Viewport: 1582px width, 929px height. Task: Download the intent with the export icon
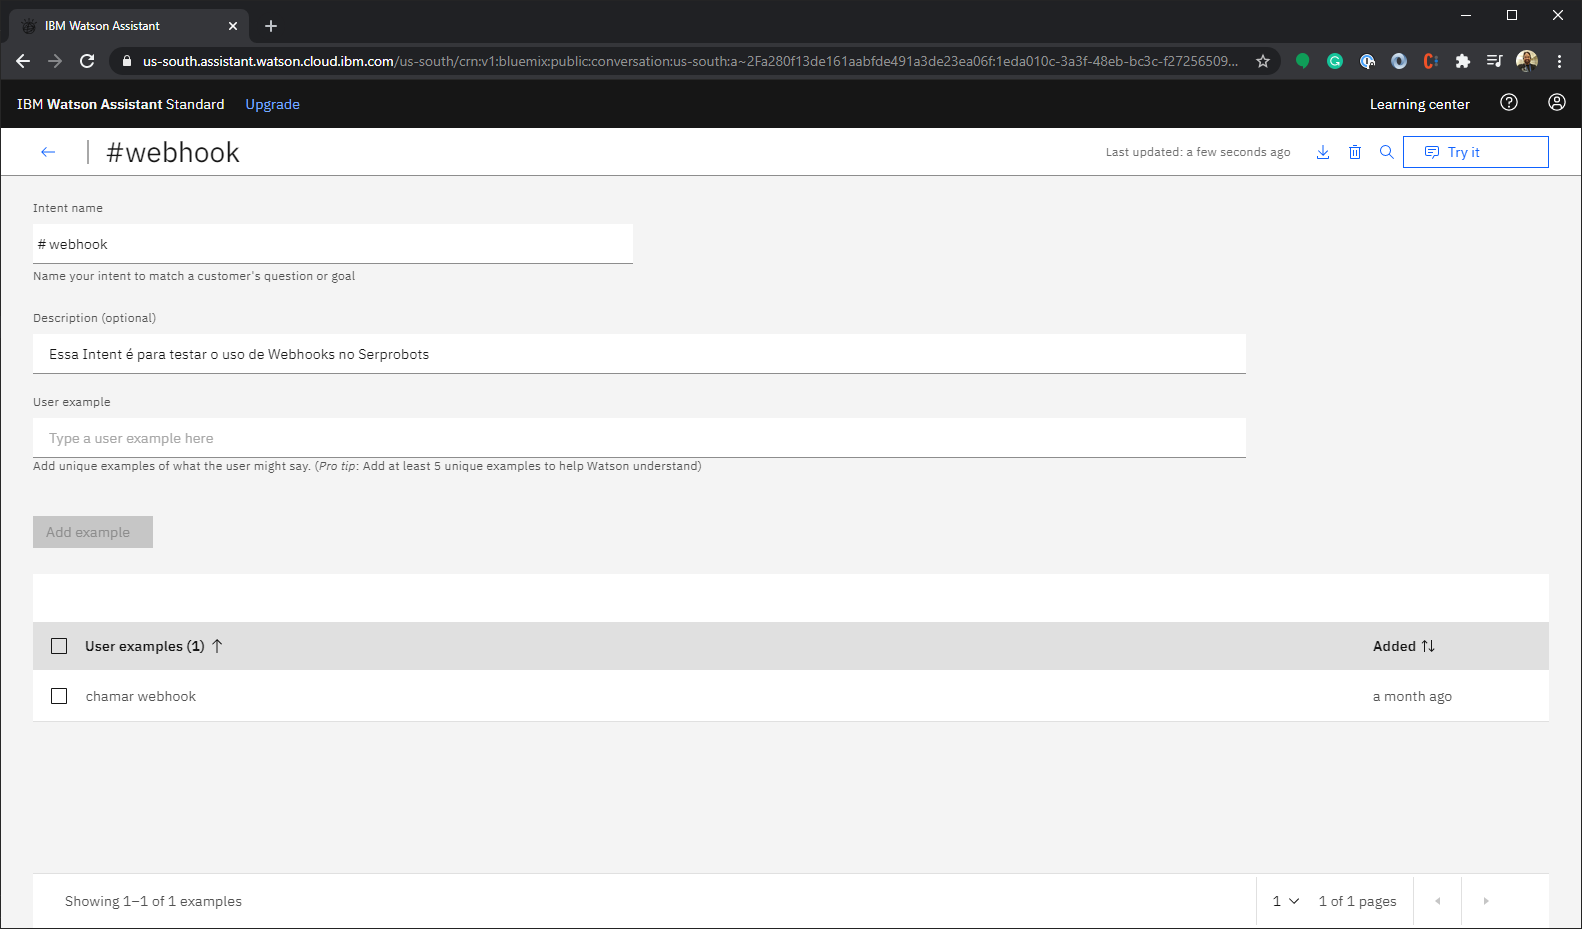[1323, 152]
